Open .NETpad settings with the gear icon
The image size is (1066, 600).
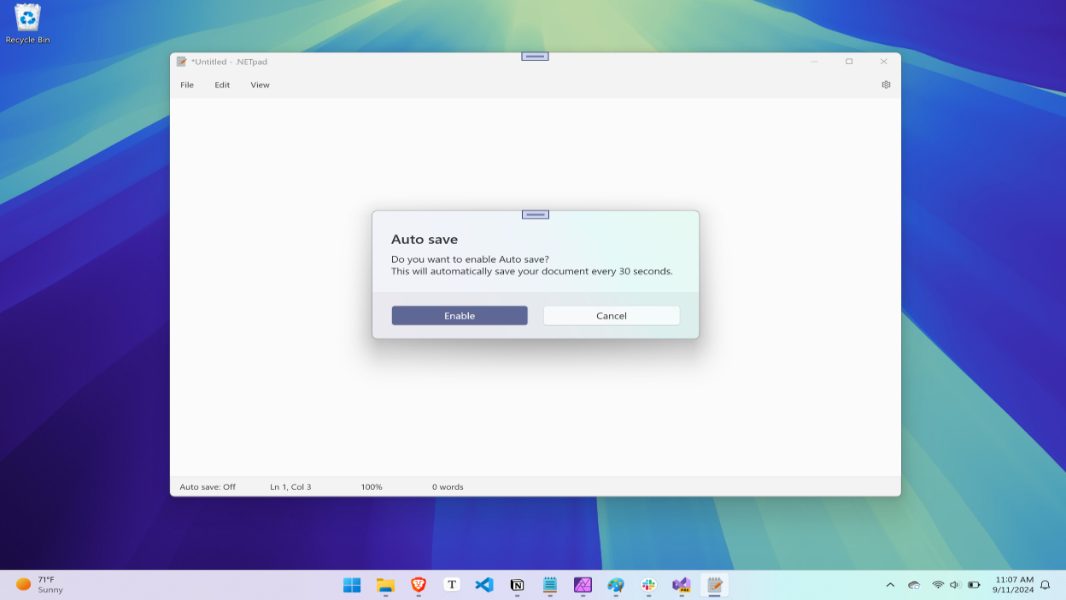pyautogui.click(x=884, y=85)
